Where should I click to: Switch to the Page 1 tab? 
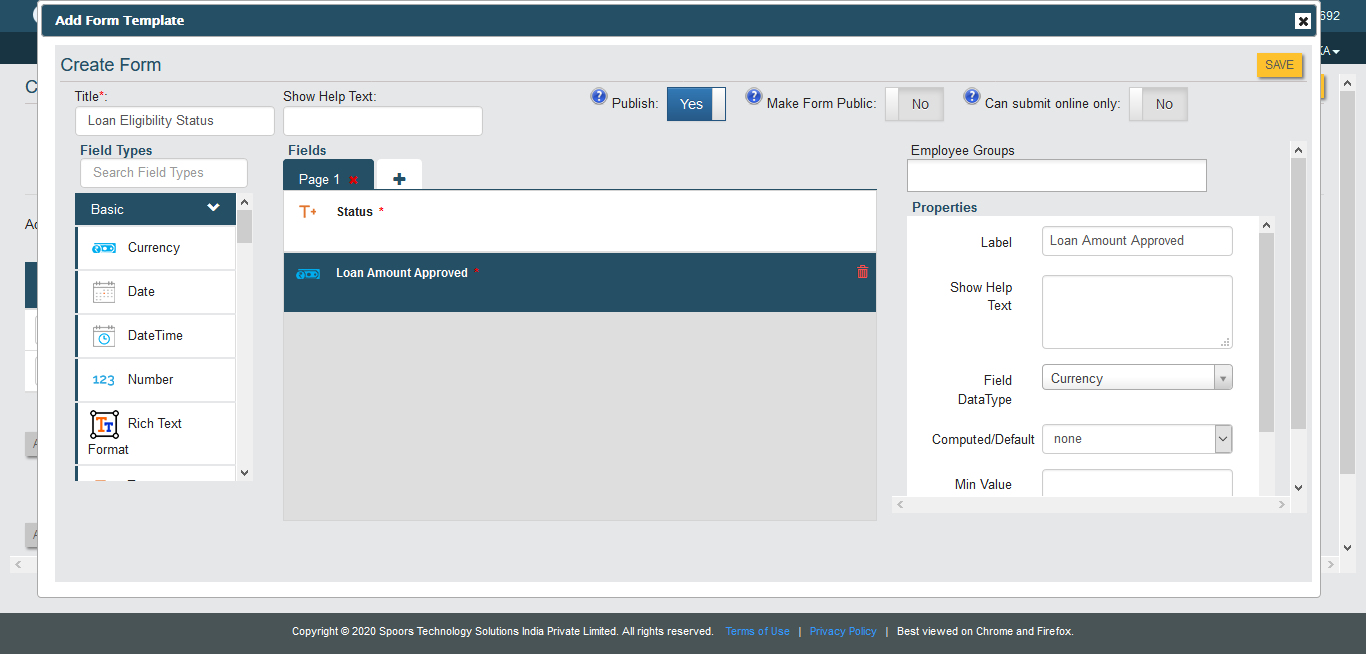(x=319, y=179)
